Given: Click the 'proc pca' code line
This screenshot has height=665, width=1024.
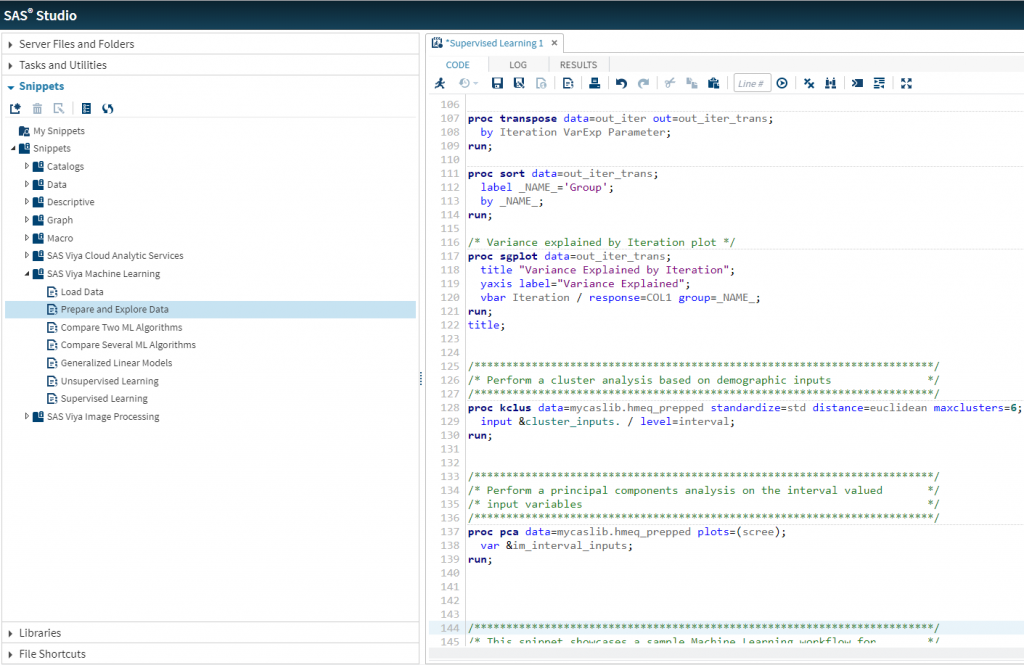Looking at the screenshot, I should [x=627, y=532].
